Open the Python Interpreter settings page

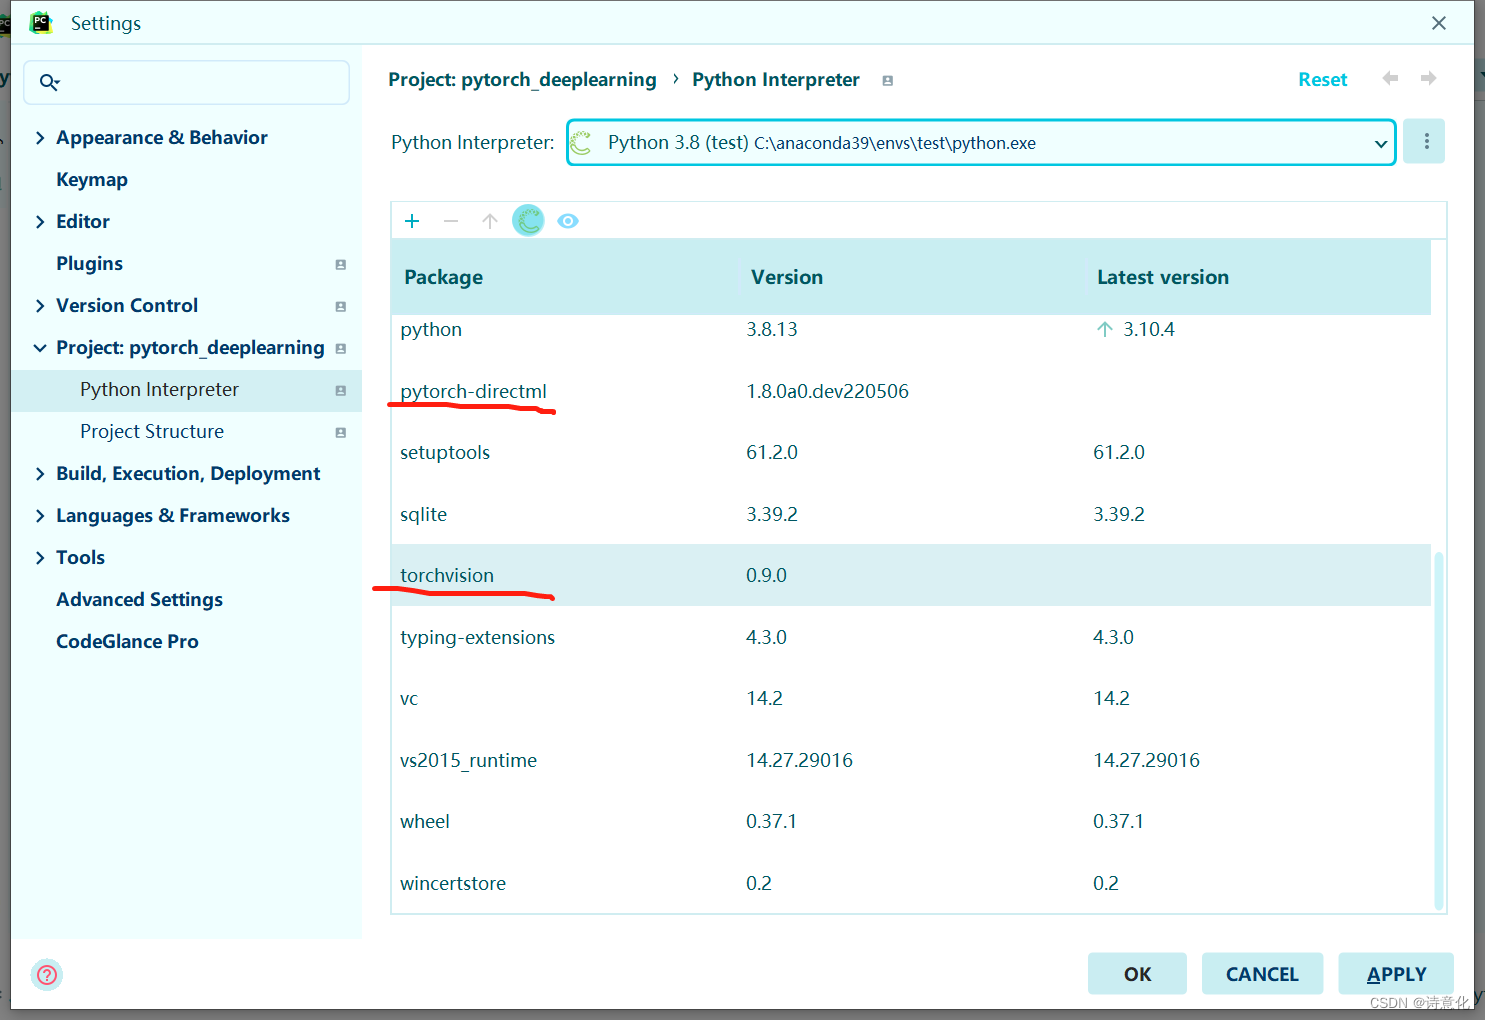(159, 389)
